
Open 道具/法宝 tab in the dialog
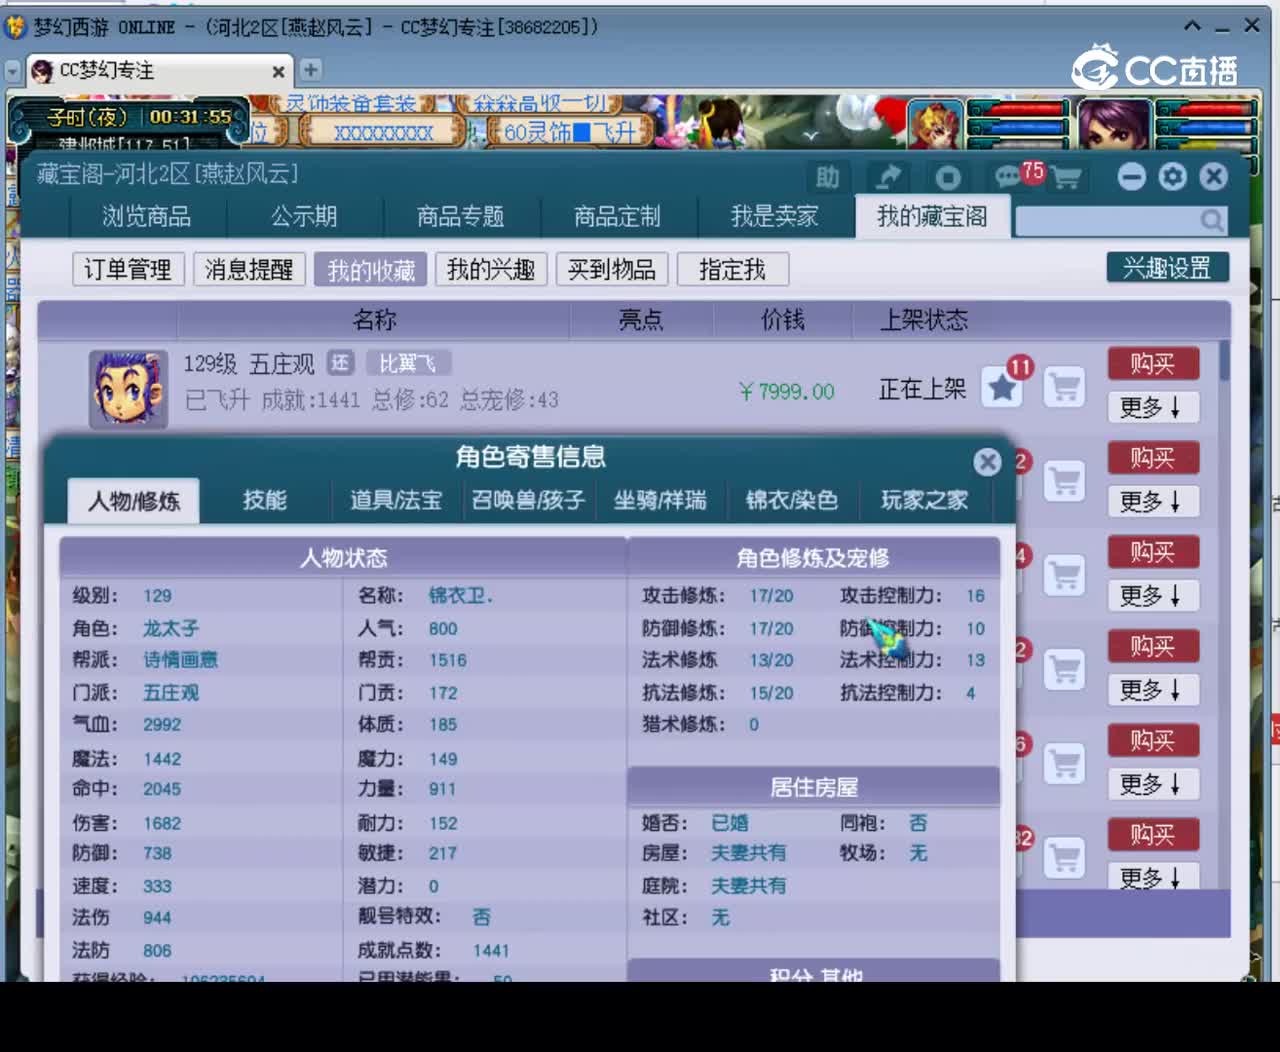(x=396, y=500)
